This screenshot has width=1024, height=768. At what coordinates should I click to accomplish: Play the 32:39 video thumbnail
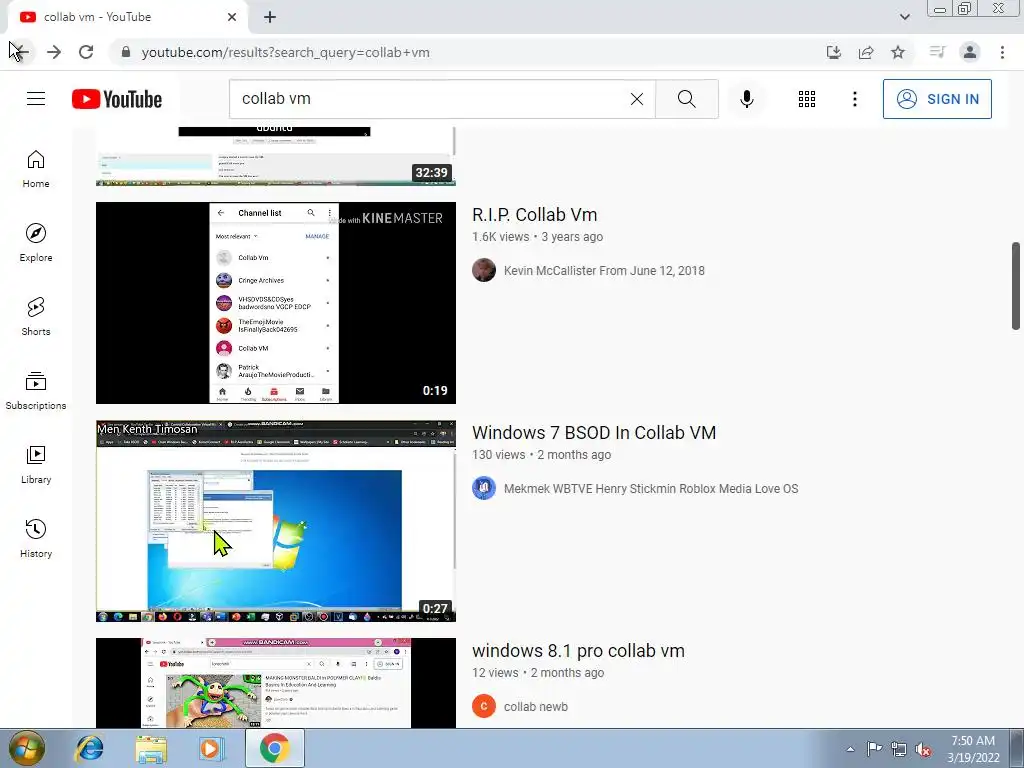(x=276, y=156)
